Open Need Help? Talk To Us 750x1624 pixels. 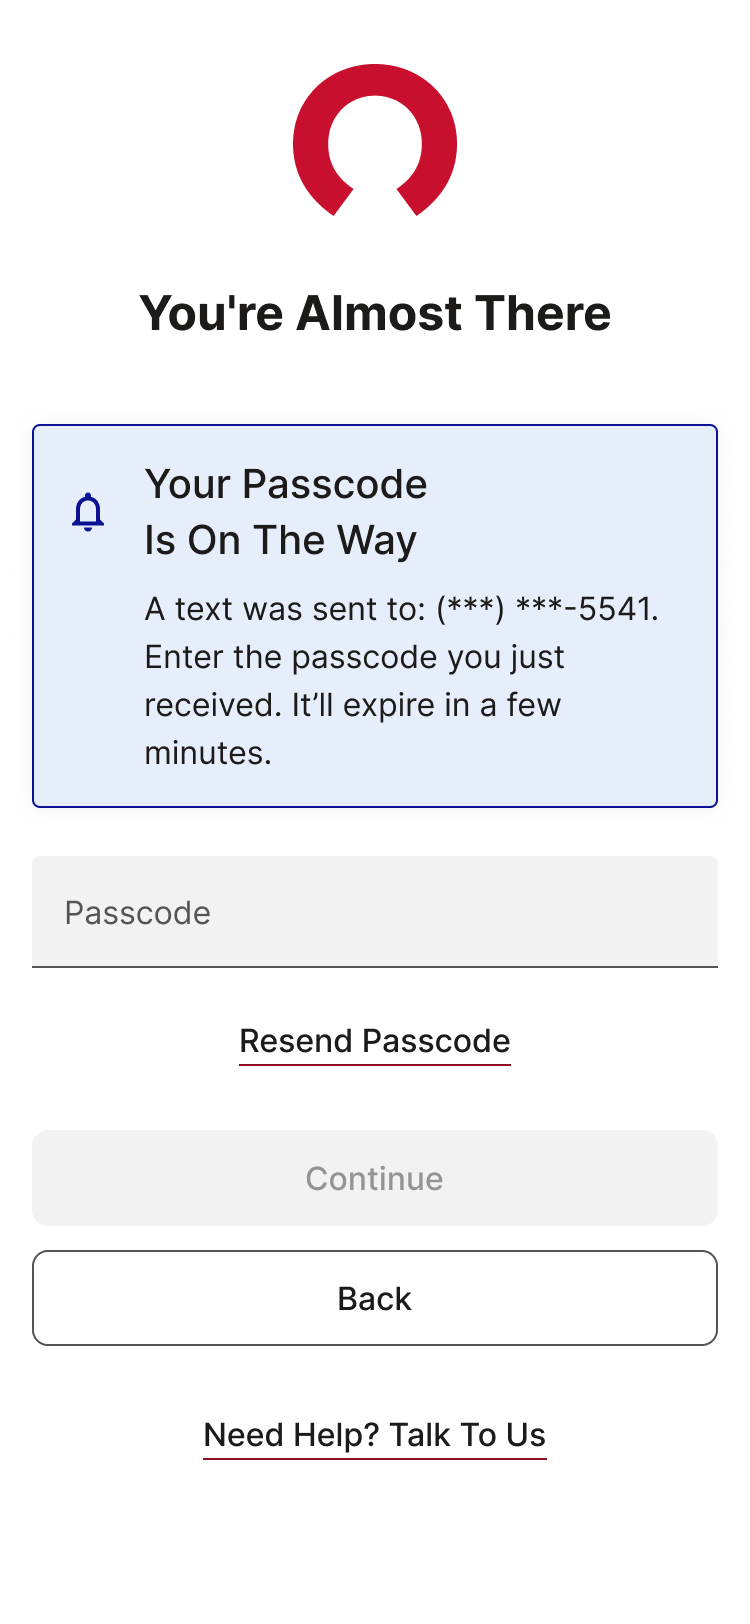[374, 1435]
